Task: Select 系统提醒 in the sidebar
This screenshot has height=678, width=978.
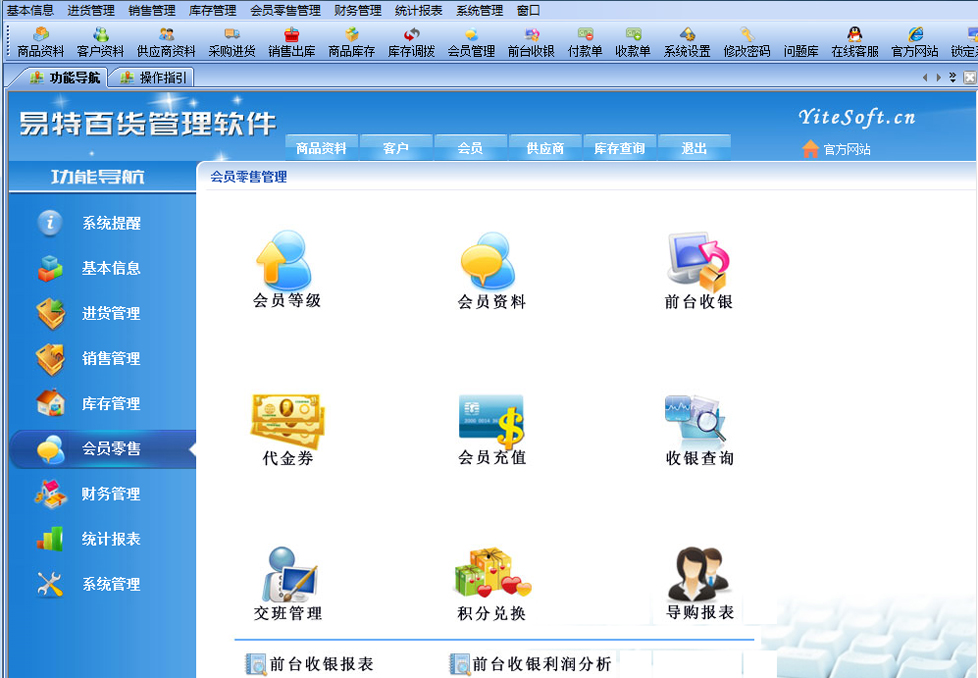Action: coord(110,224)
